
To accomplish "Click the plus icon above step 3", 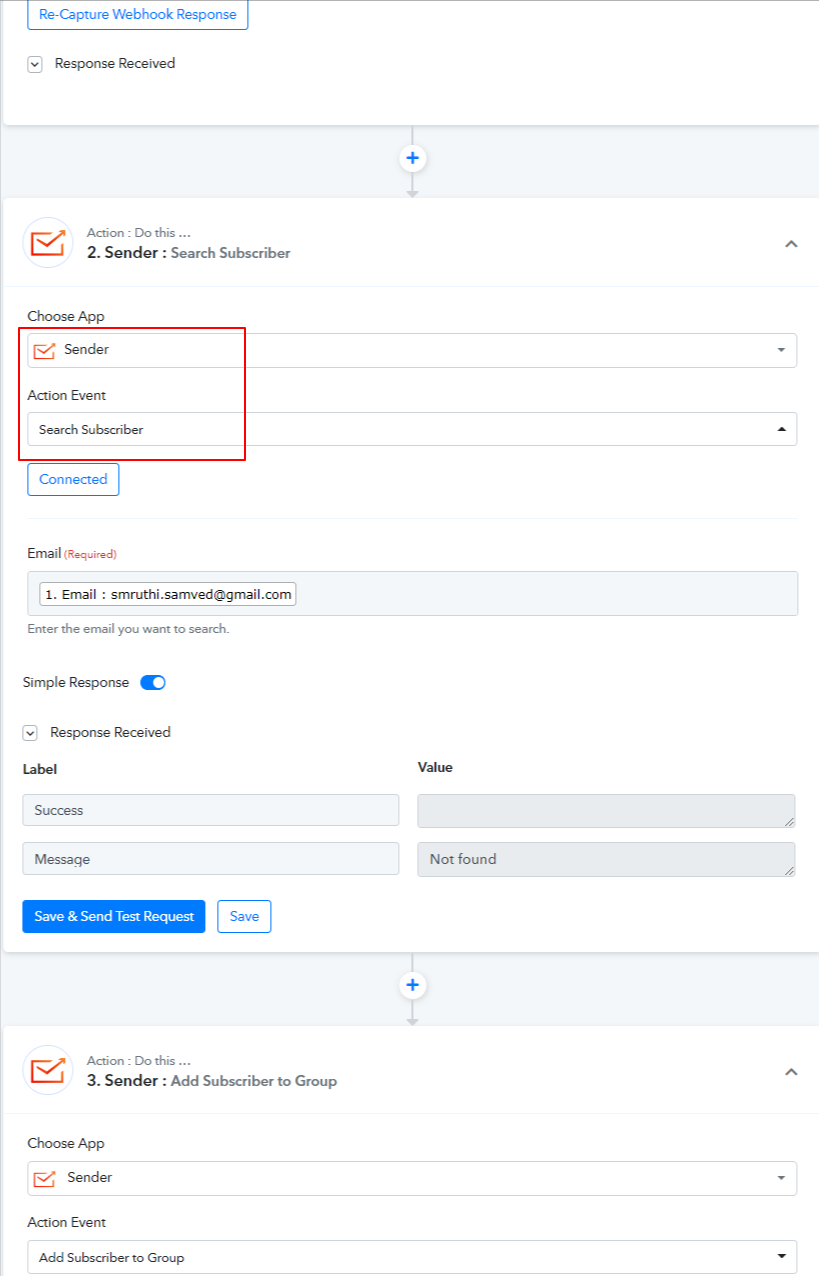I will click(x=412, y=985).
